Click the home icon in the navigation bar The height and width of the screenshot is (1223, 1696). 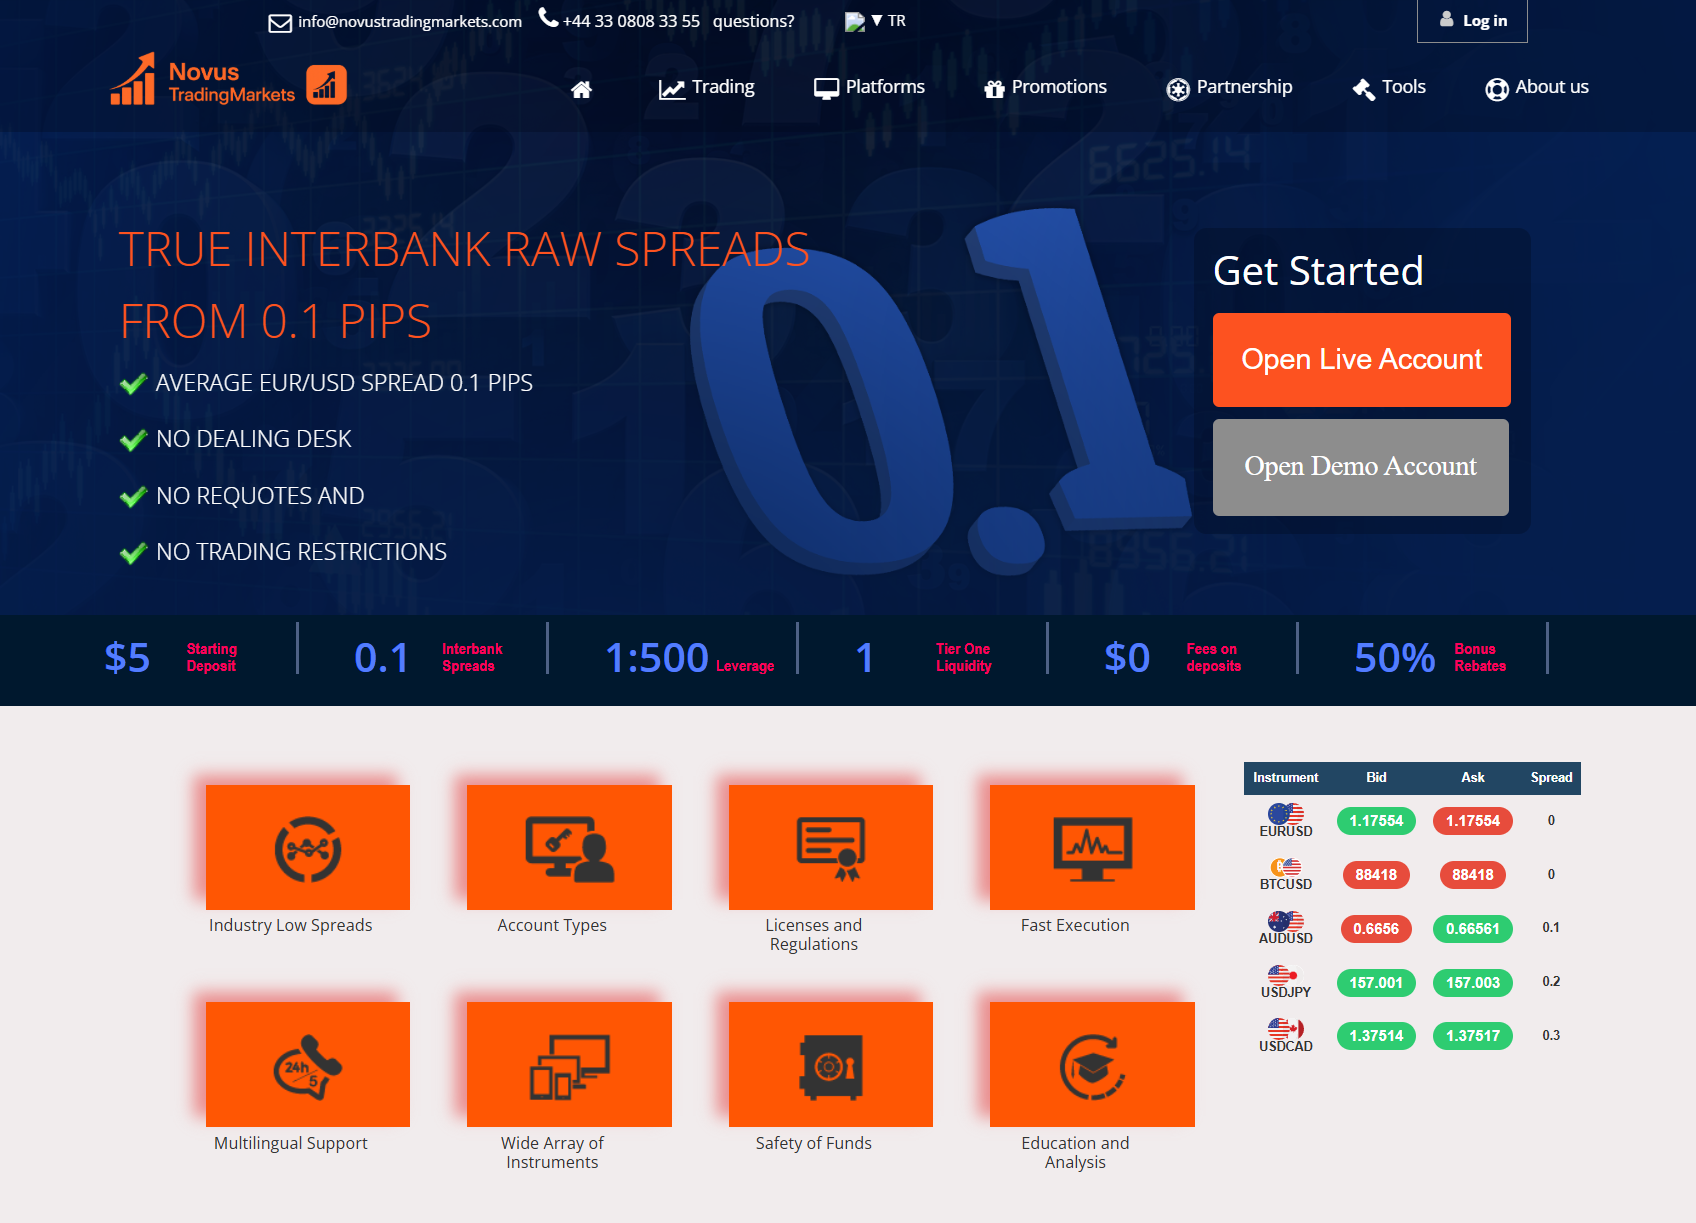pyautogui.click(x=581, y=89)
